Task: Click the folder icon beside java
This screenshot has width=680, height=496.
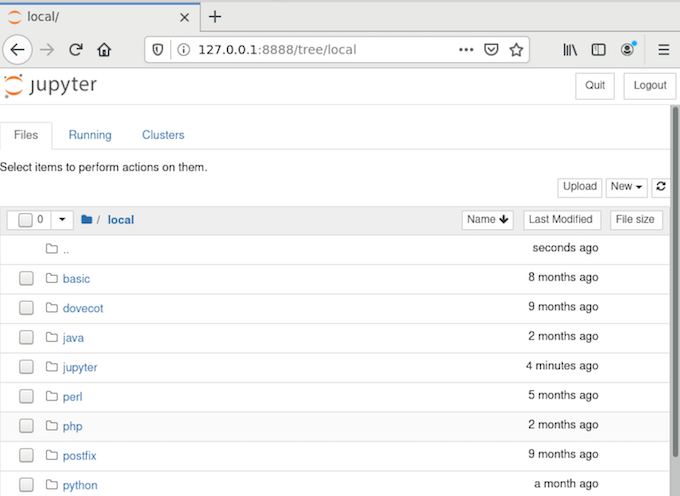Action: coord(52,337)
